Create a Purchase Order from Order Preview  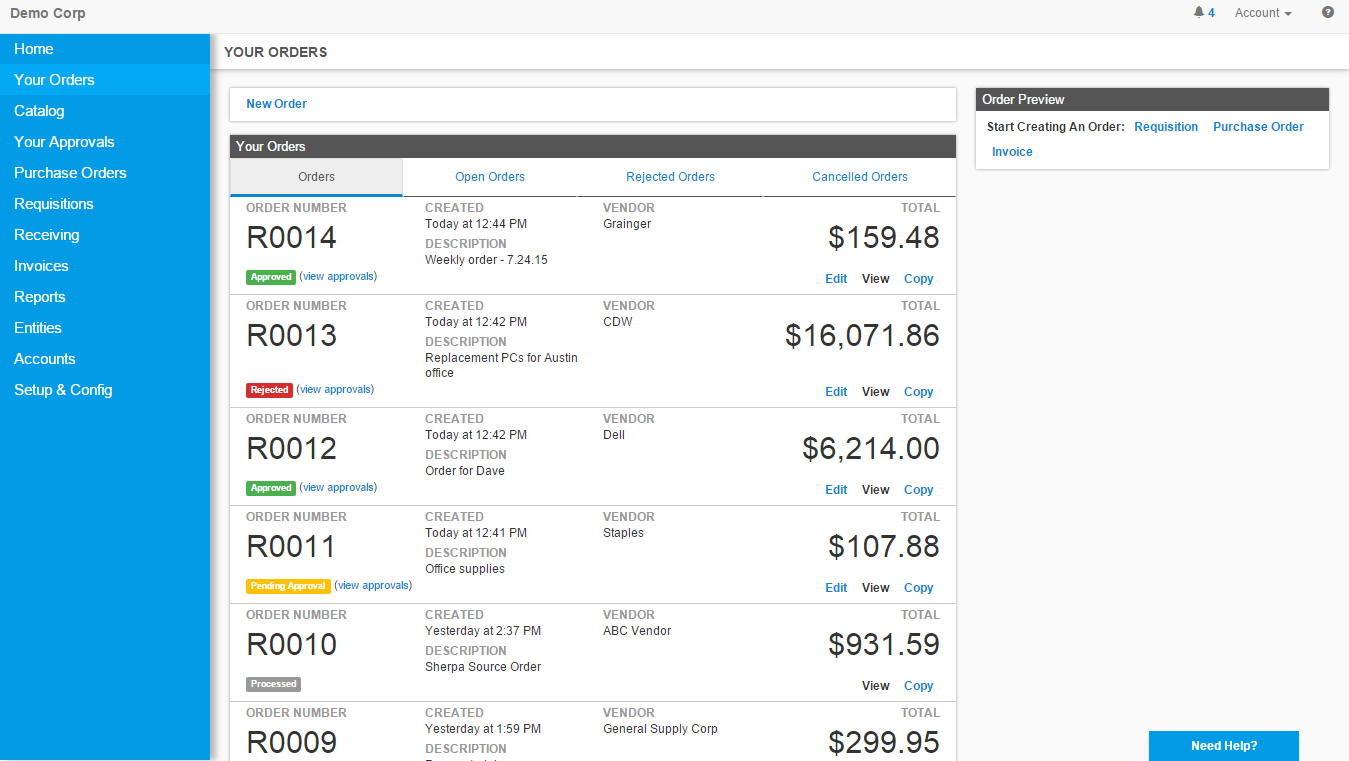click(x=1258, y=127)
